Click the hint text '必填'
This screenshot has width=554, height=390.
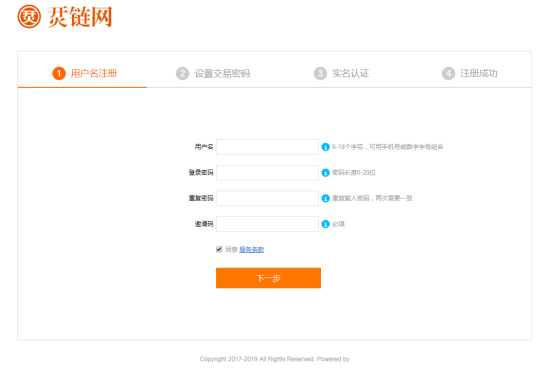click(x=338, y=224)
